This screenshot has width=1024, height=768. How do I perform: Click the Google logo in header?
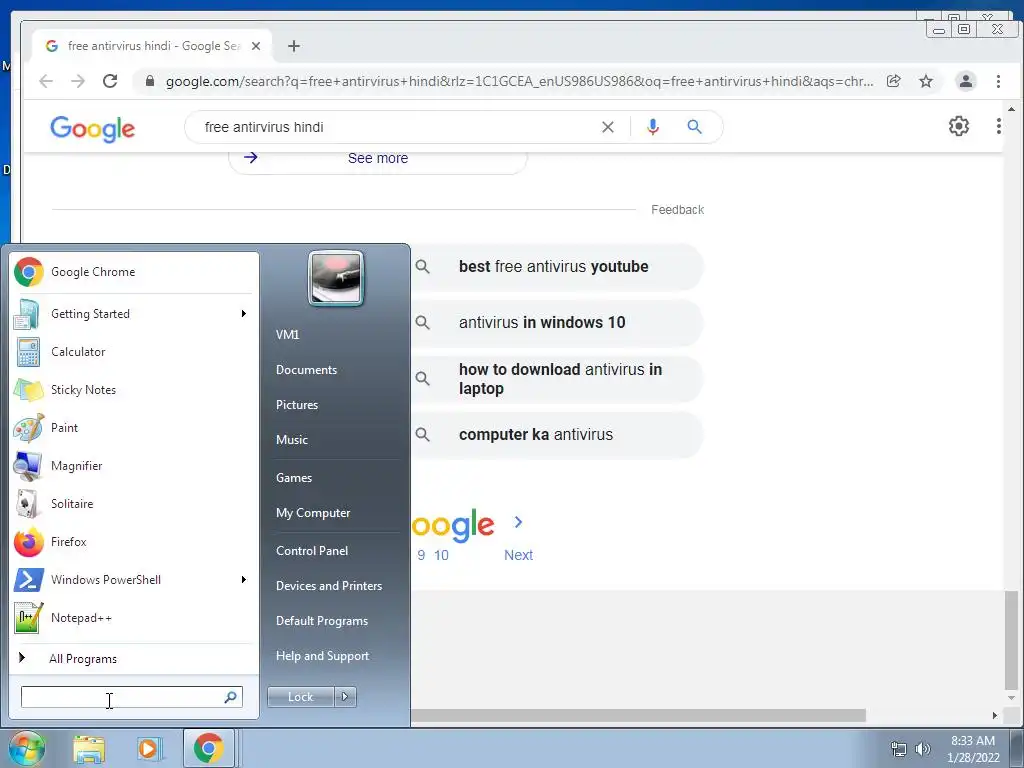93,128
